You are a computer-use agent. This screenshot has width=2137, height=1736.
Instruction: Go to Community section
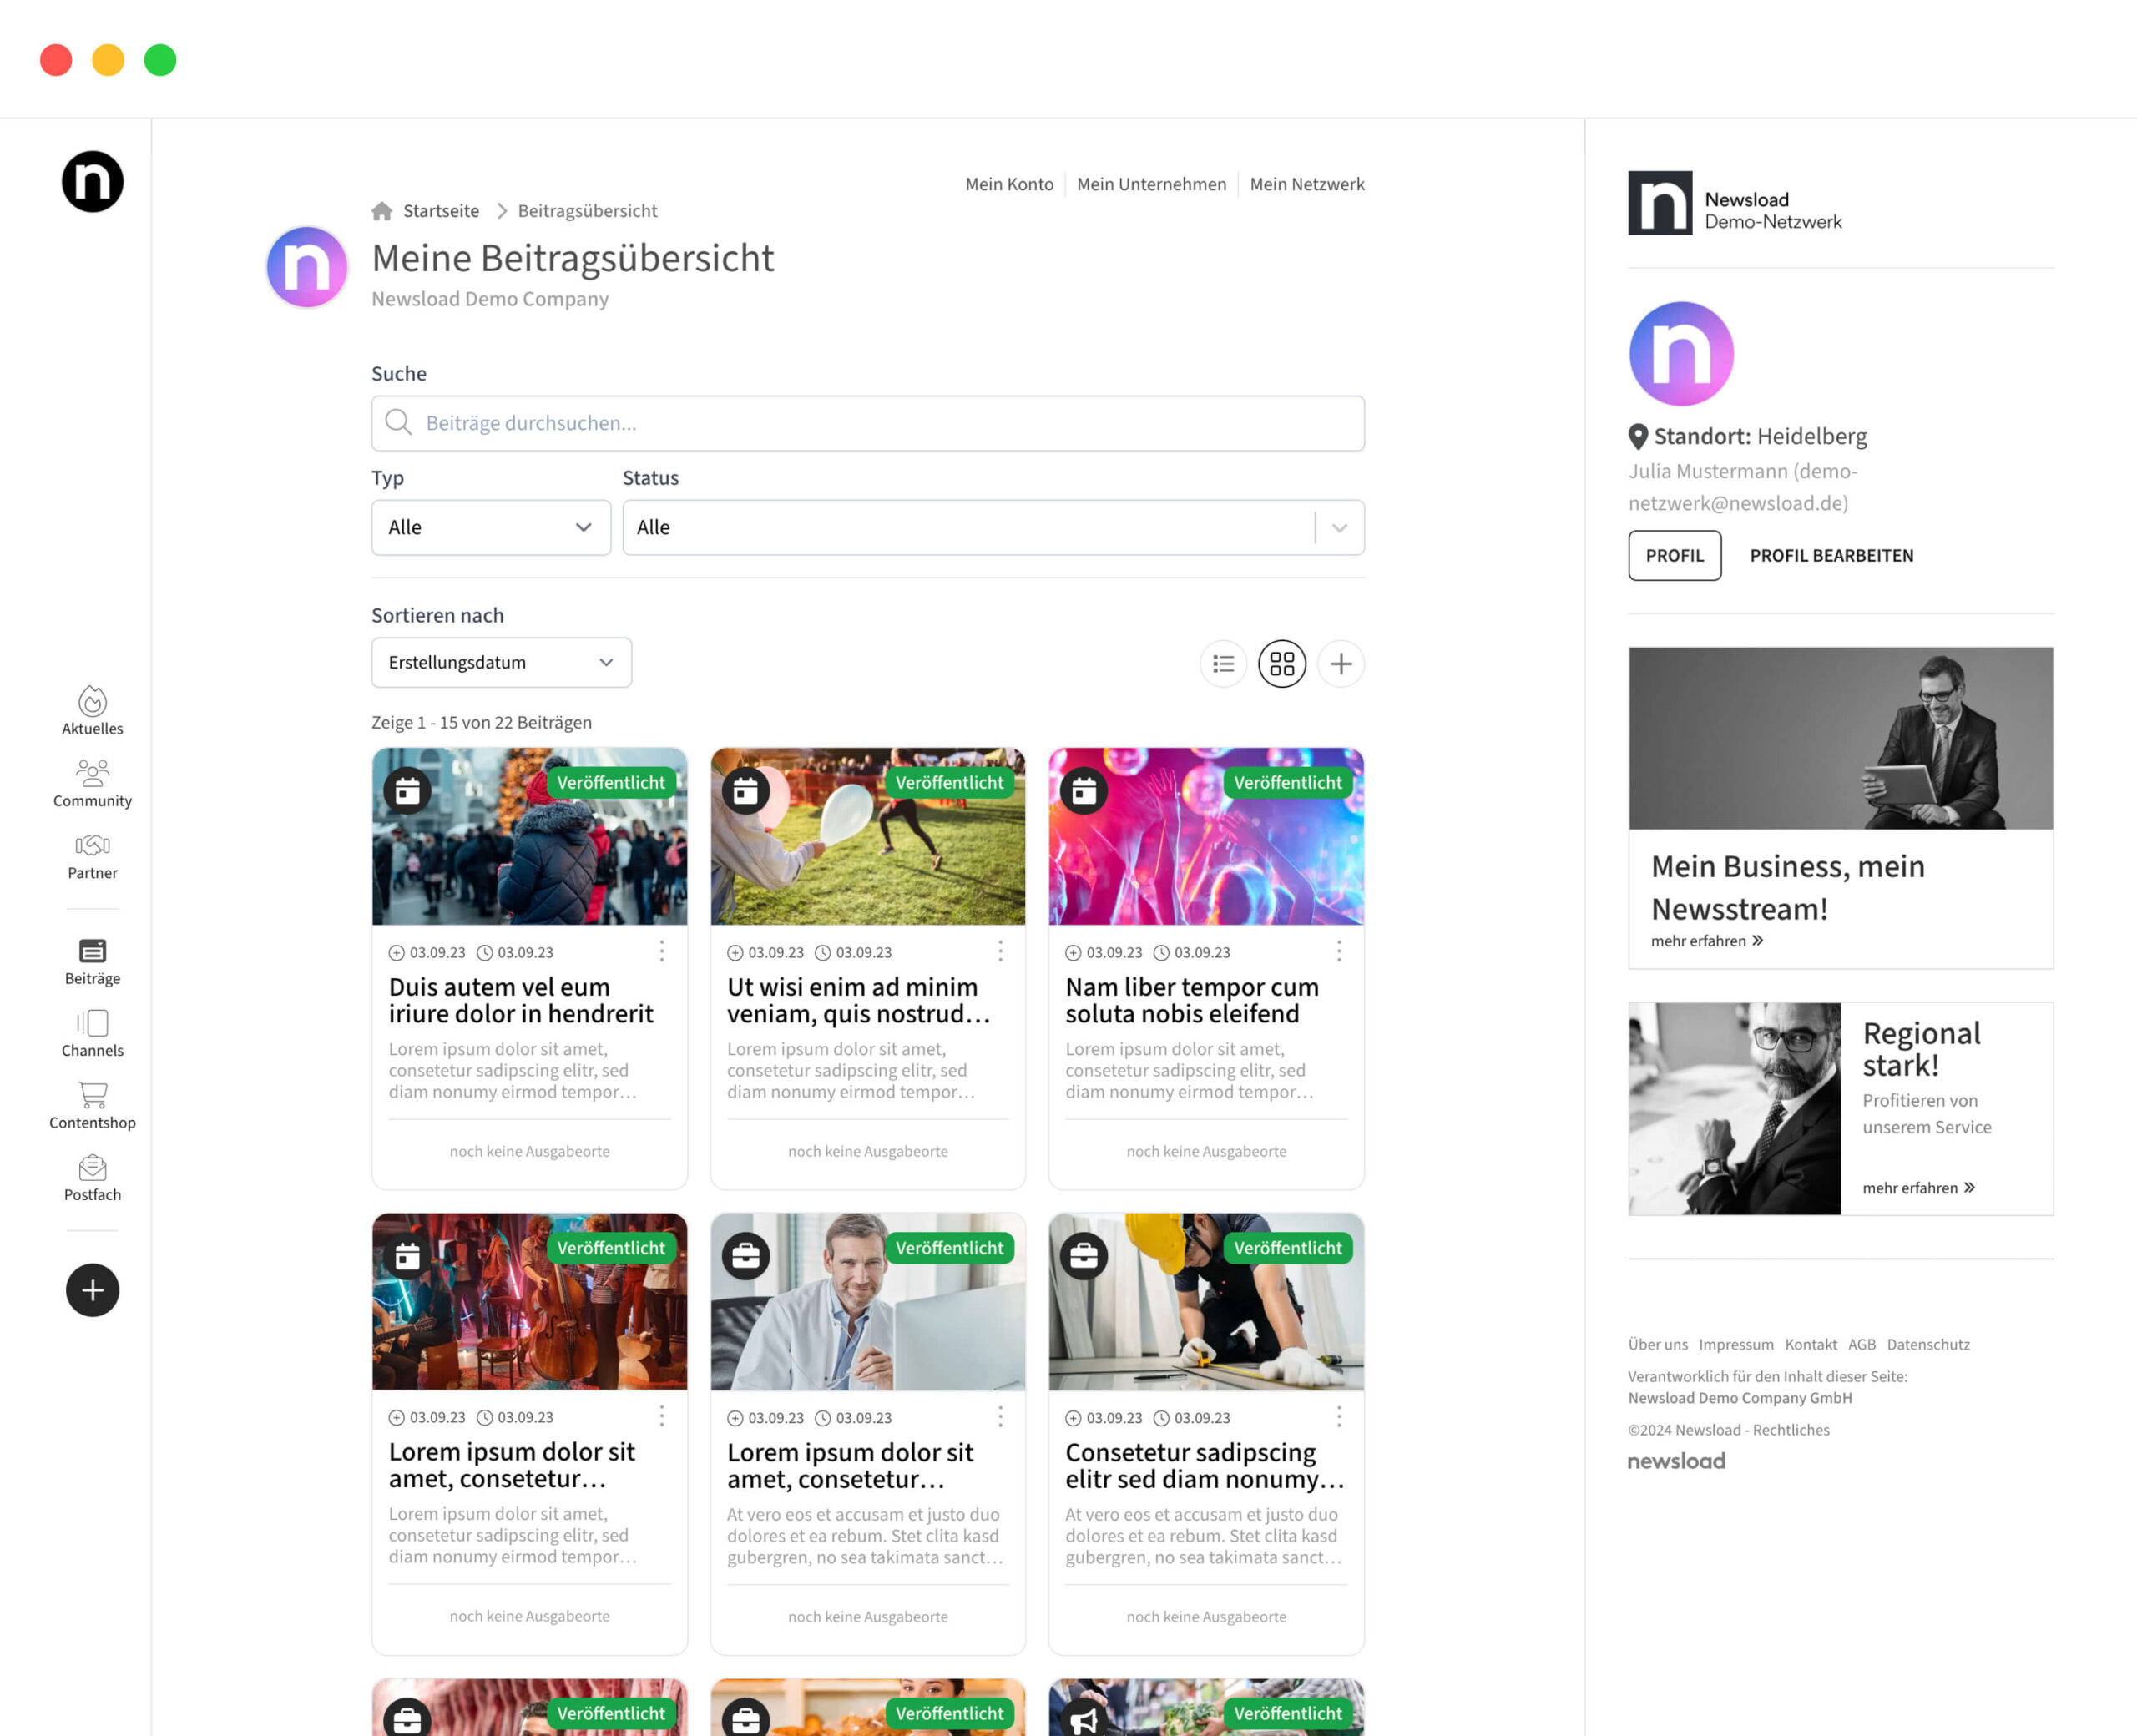92,783
